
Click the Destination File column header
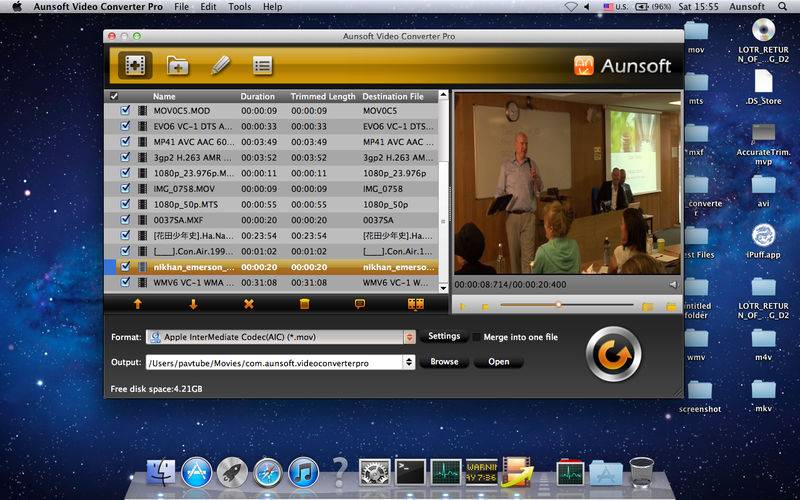click(393, 96)
